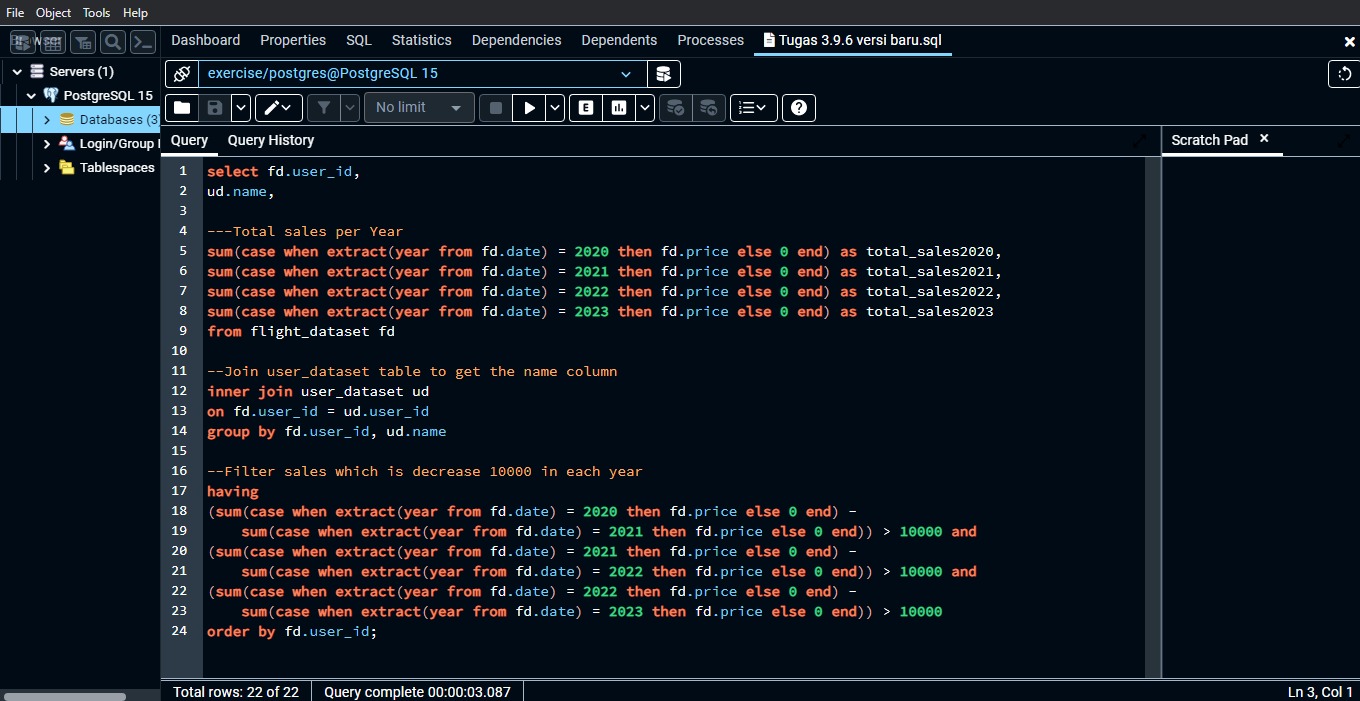The height and width of the screenshot is (701, 1360).
Task: Open the edit pencil dropdown
Action: (278, 108)
